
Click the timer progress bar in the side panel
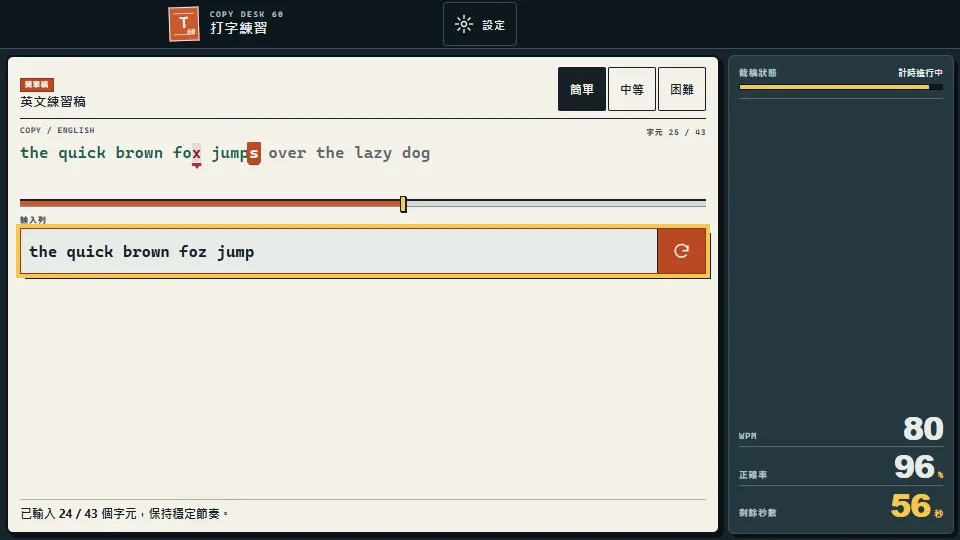click(841, 87)
